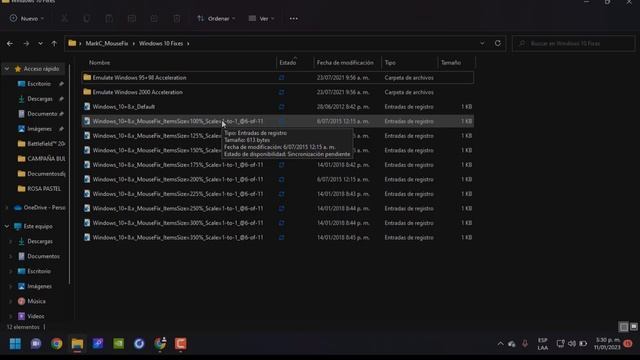Click the battery tray icon

tap(583, 344)
